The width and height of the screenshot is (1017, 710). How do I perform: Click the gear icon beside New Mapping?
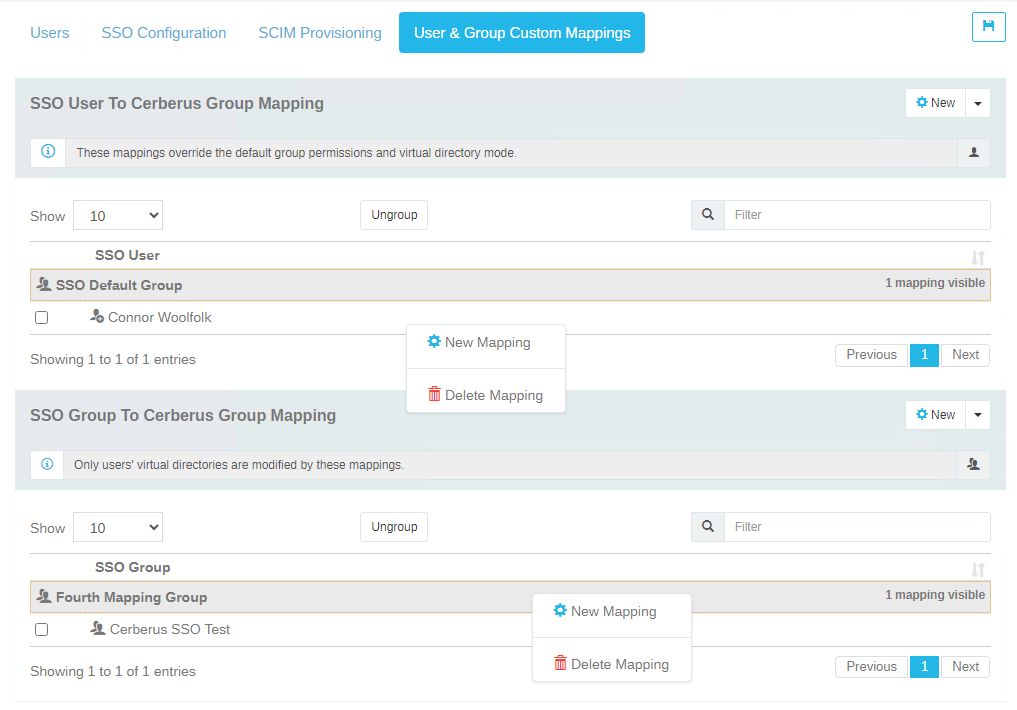click(433, 341)
